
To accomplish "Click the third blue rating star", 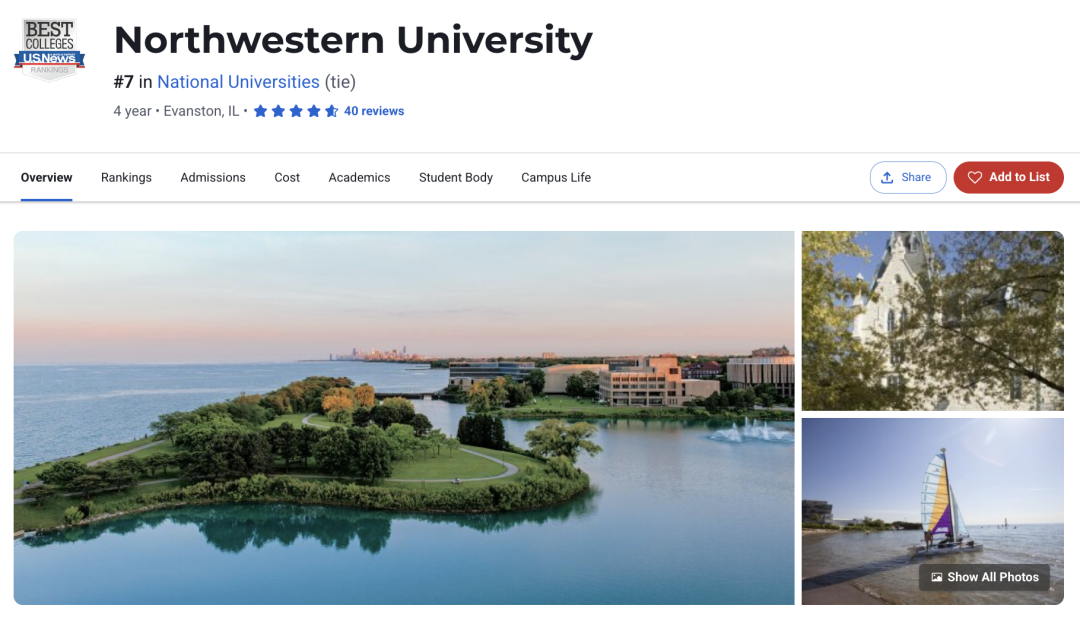I will (x=296, y=111).
